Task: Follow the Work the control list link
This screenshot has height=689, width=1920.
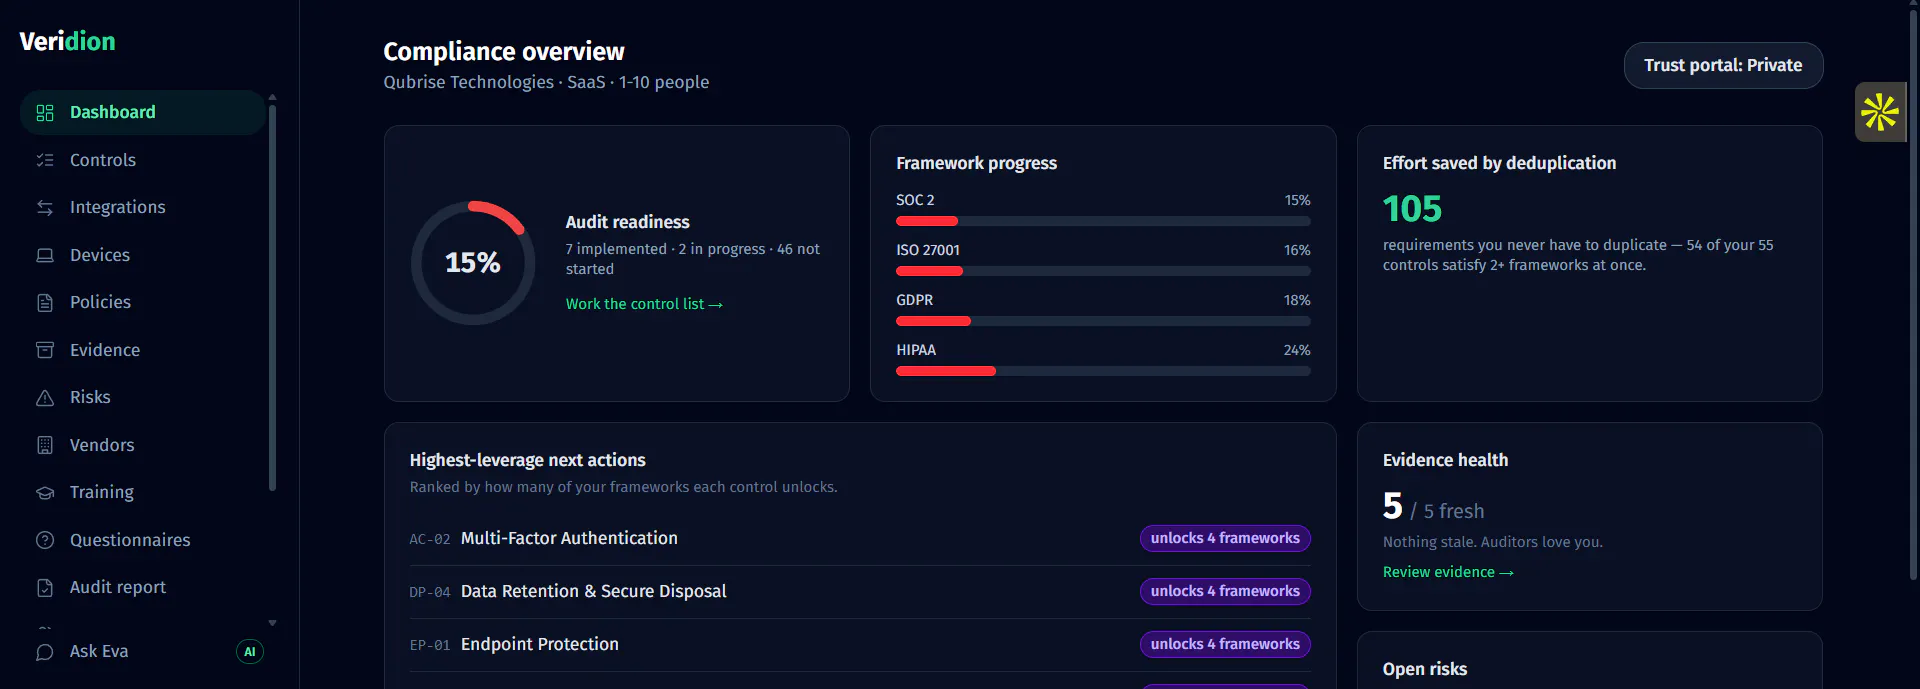Action: tap(644, 304)
